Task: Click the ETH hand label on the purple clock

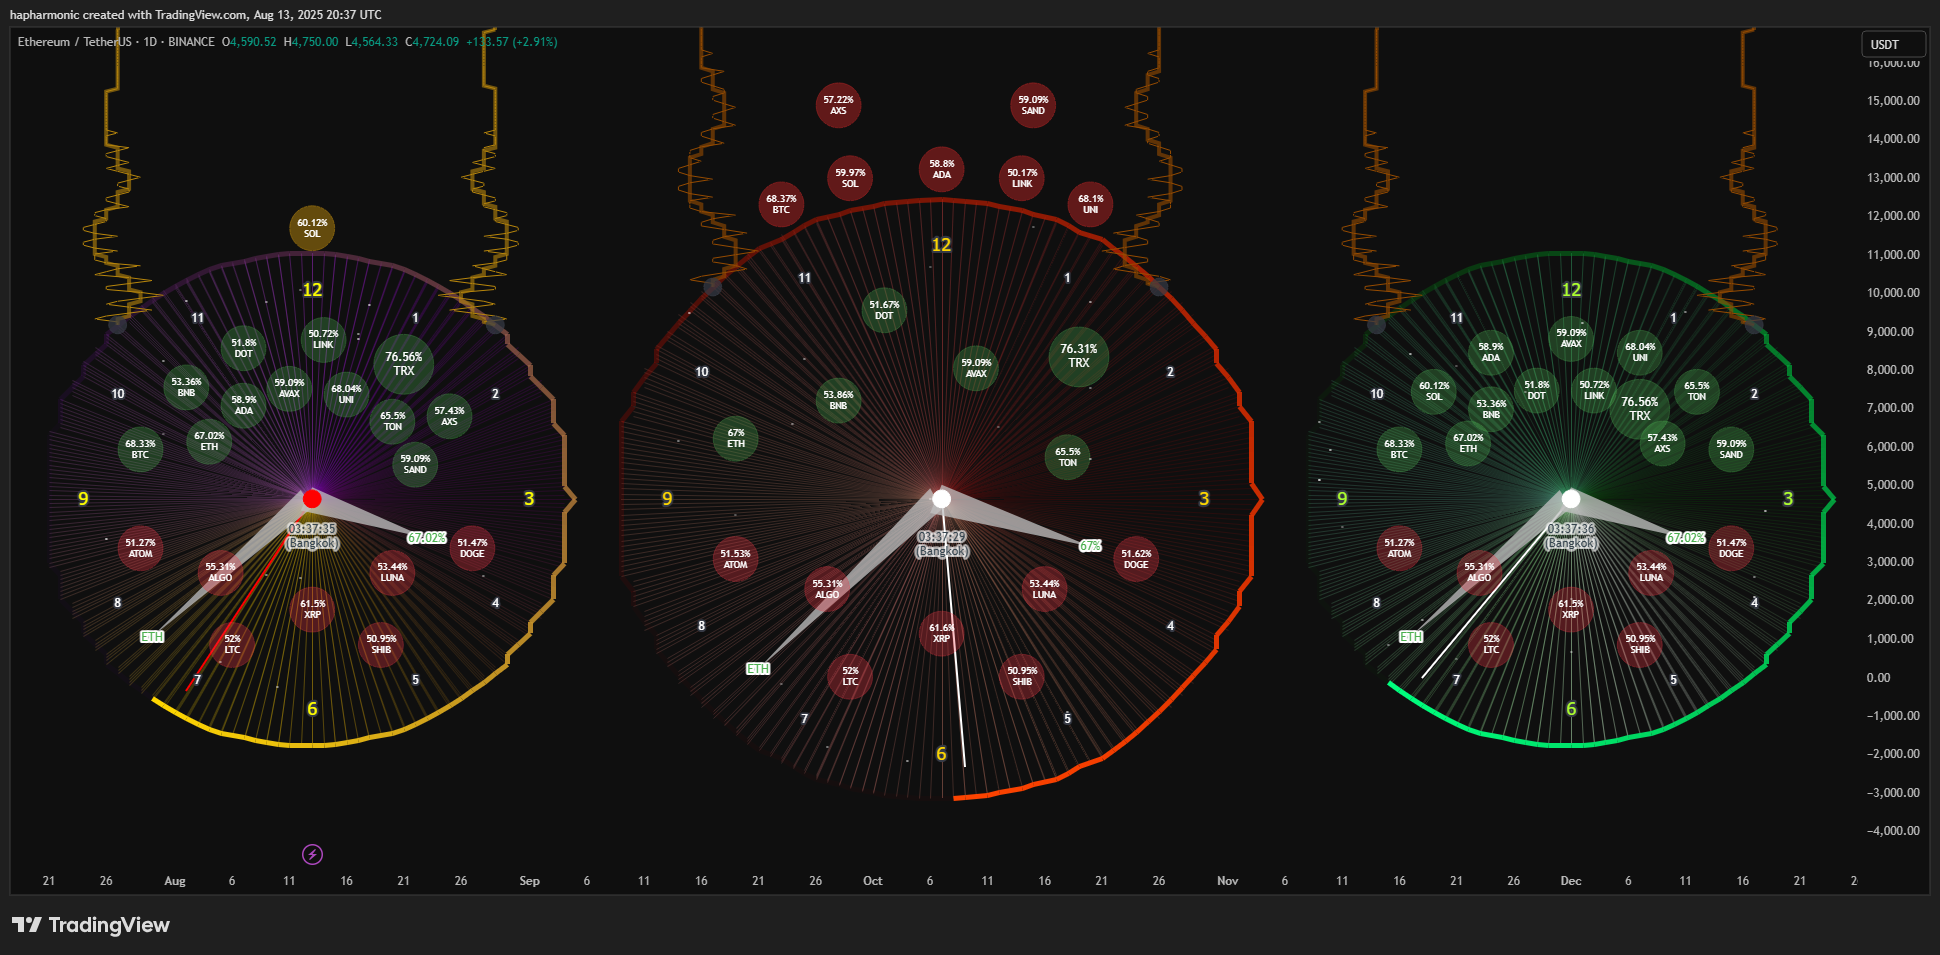Action: 152,636
